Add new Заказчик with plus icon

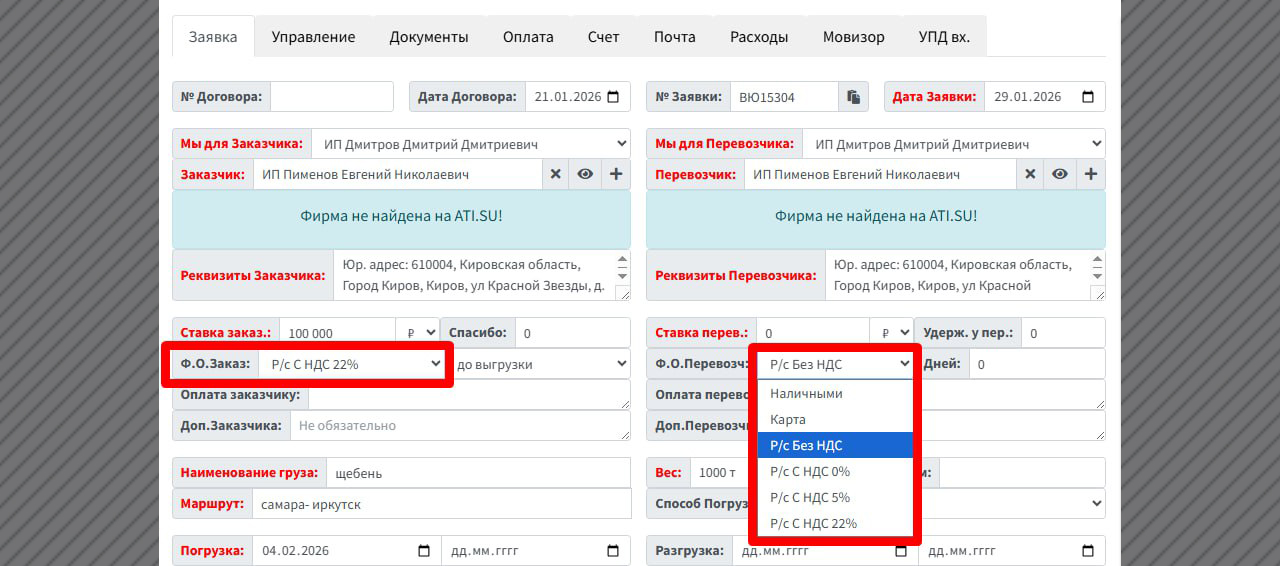[616, 174]
